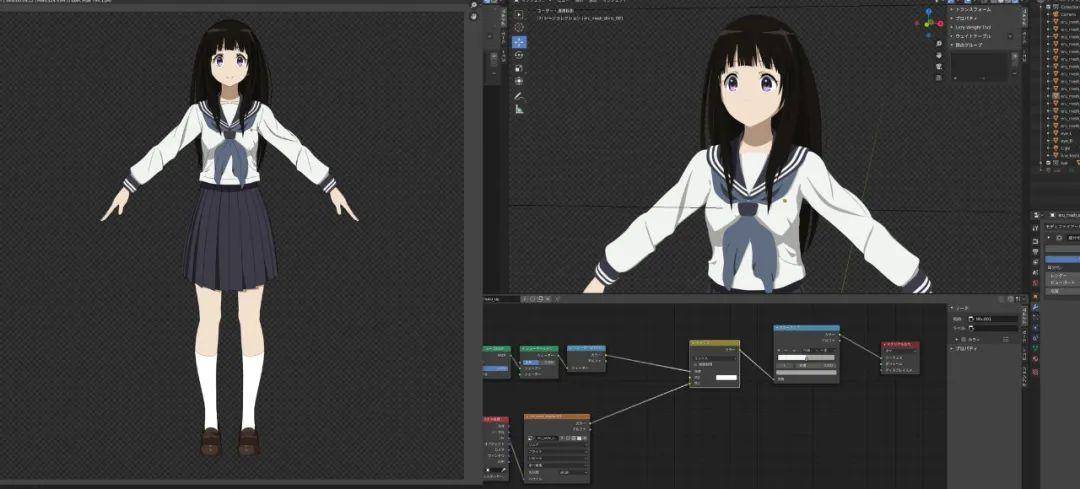Select the Transform tool

(x=519, y=81)
